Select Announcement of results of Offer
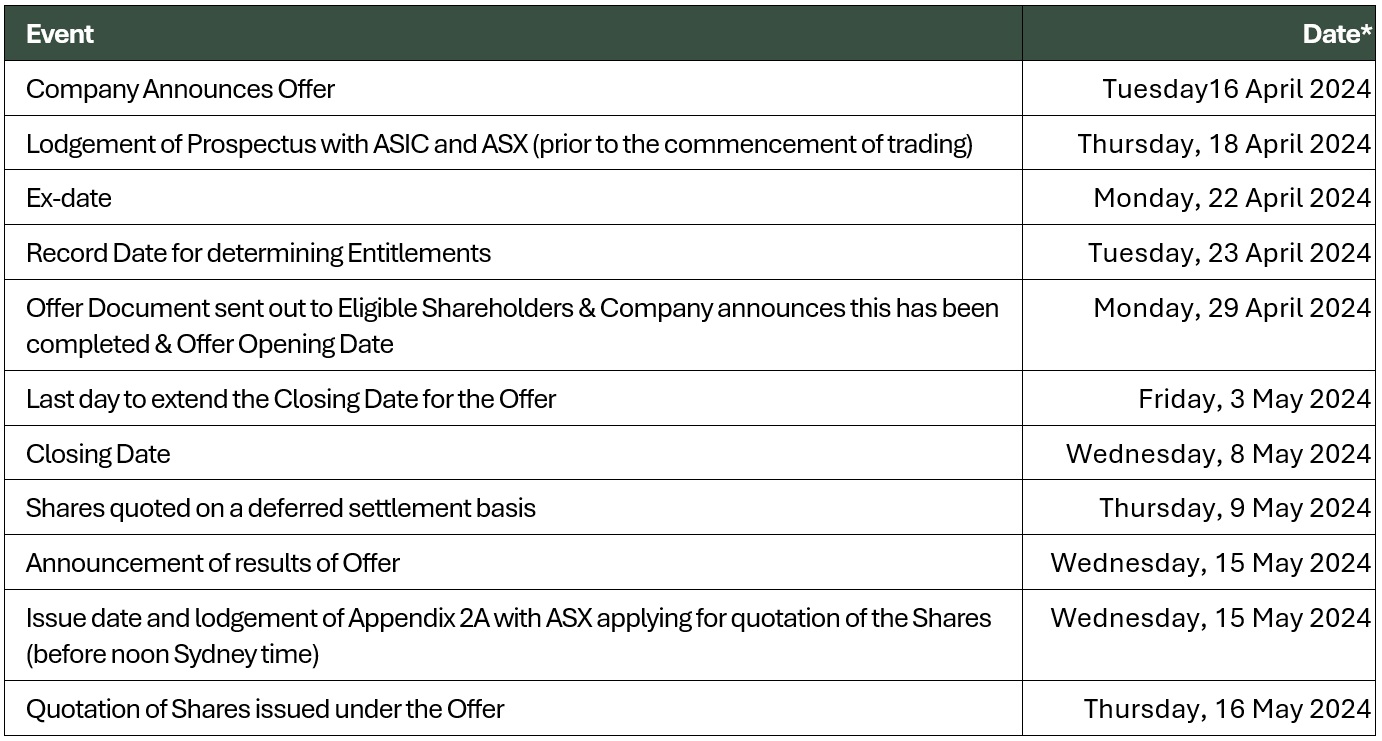The width and height of the screenshot is (1382, 741). tap(213, 563)
